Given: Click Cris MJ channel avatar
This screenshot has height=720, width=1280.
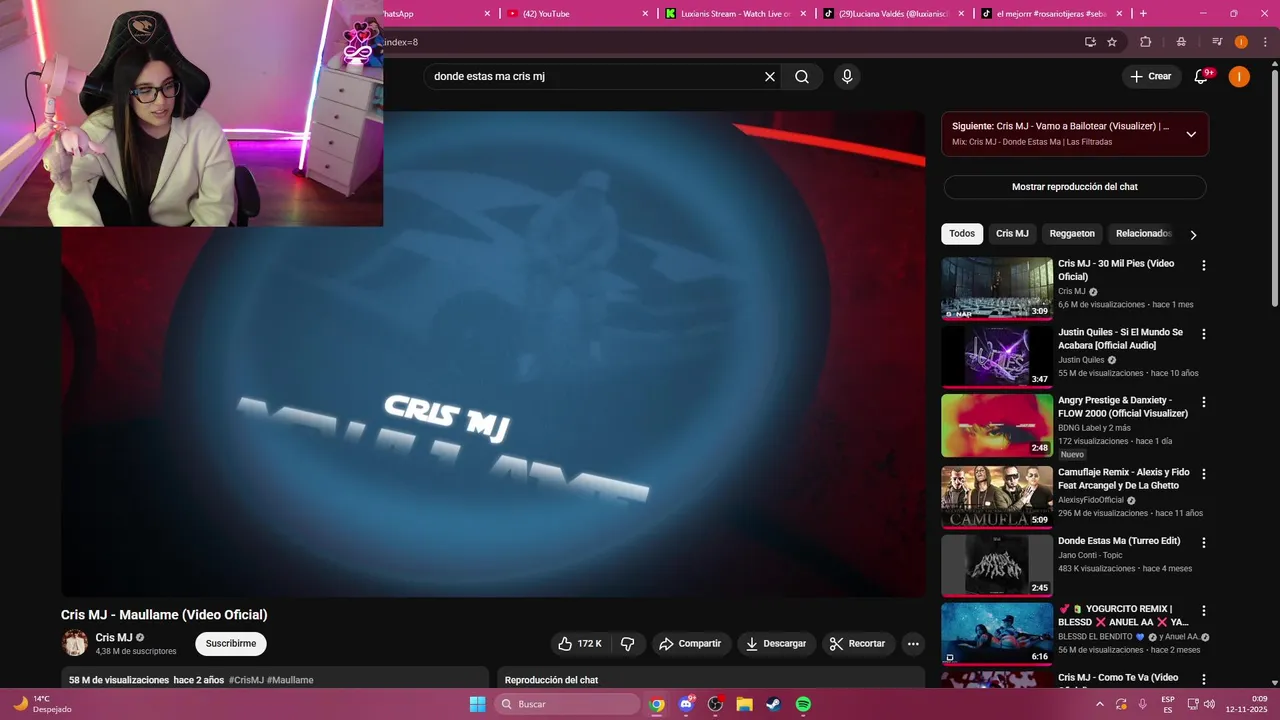Looking at the screenshot, I should coord(75,643).
